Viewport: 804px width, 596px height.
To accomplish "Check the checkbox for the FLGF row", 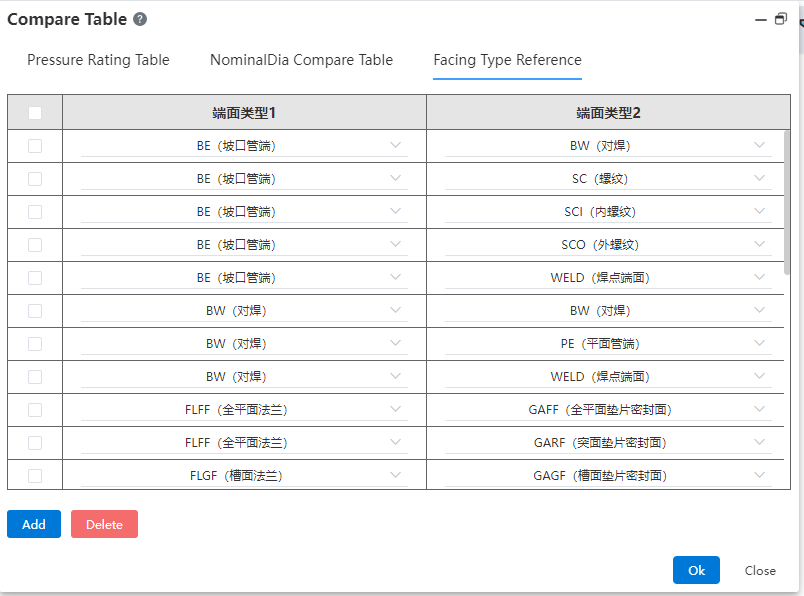I will (35, 475).
